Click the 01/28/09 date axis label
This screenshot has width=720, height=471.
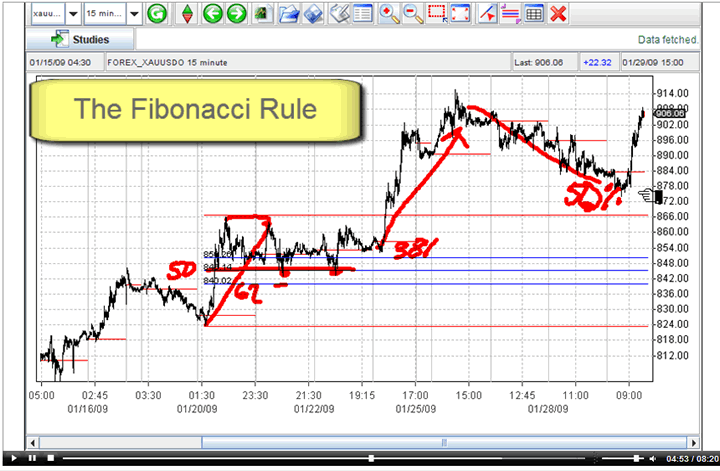click(548, 409)
